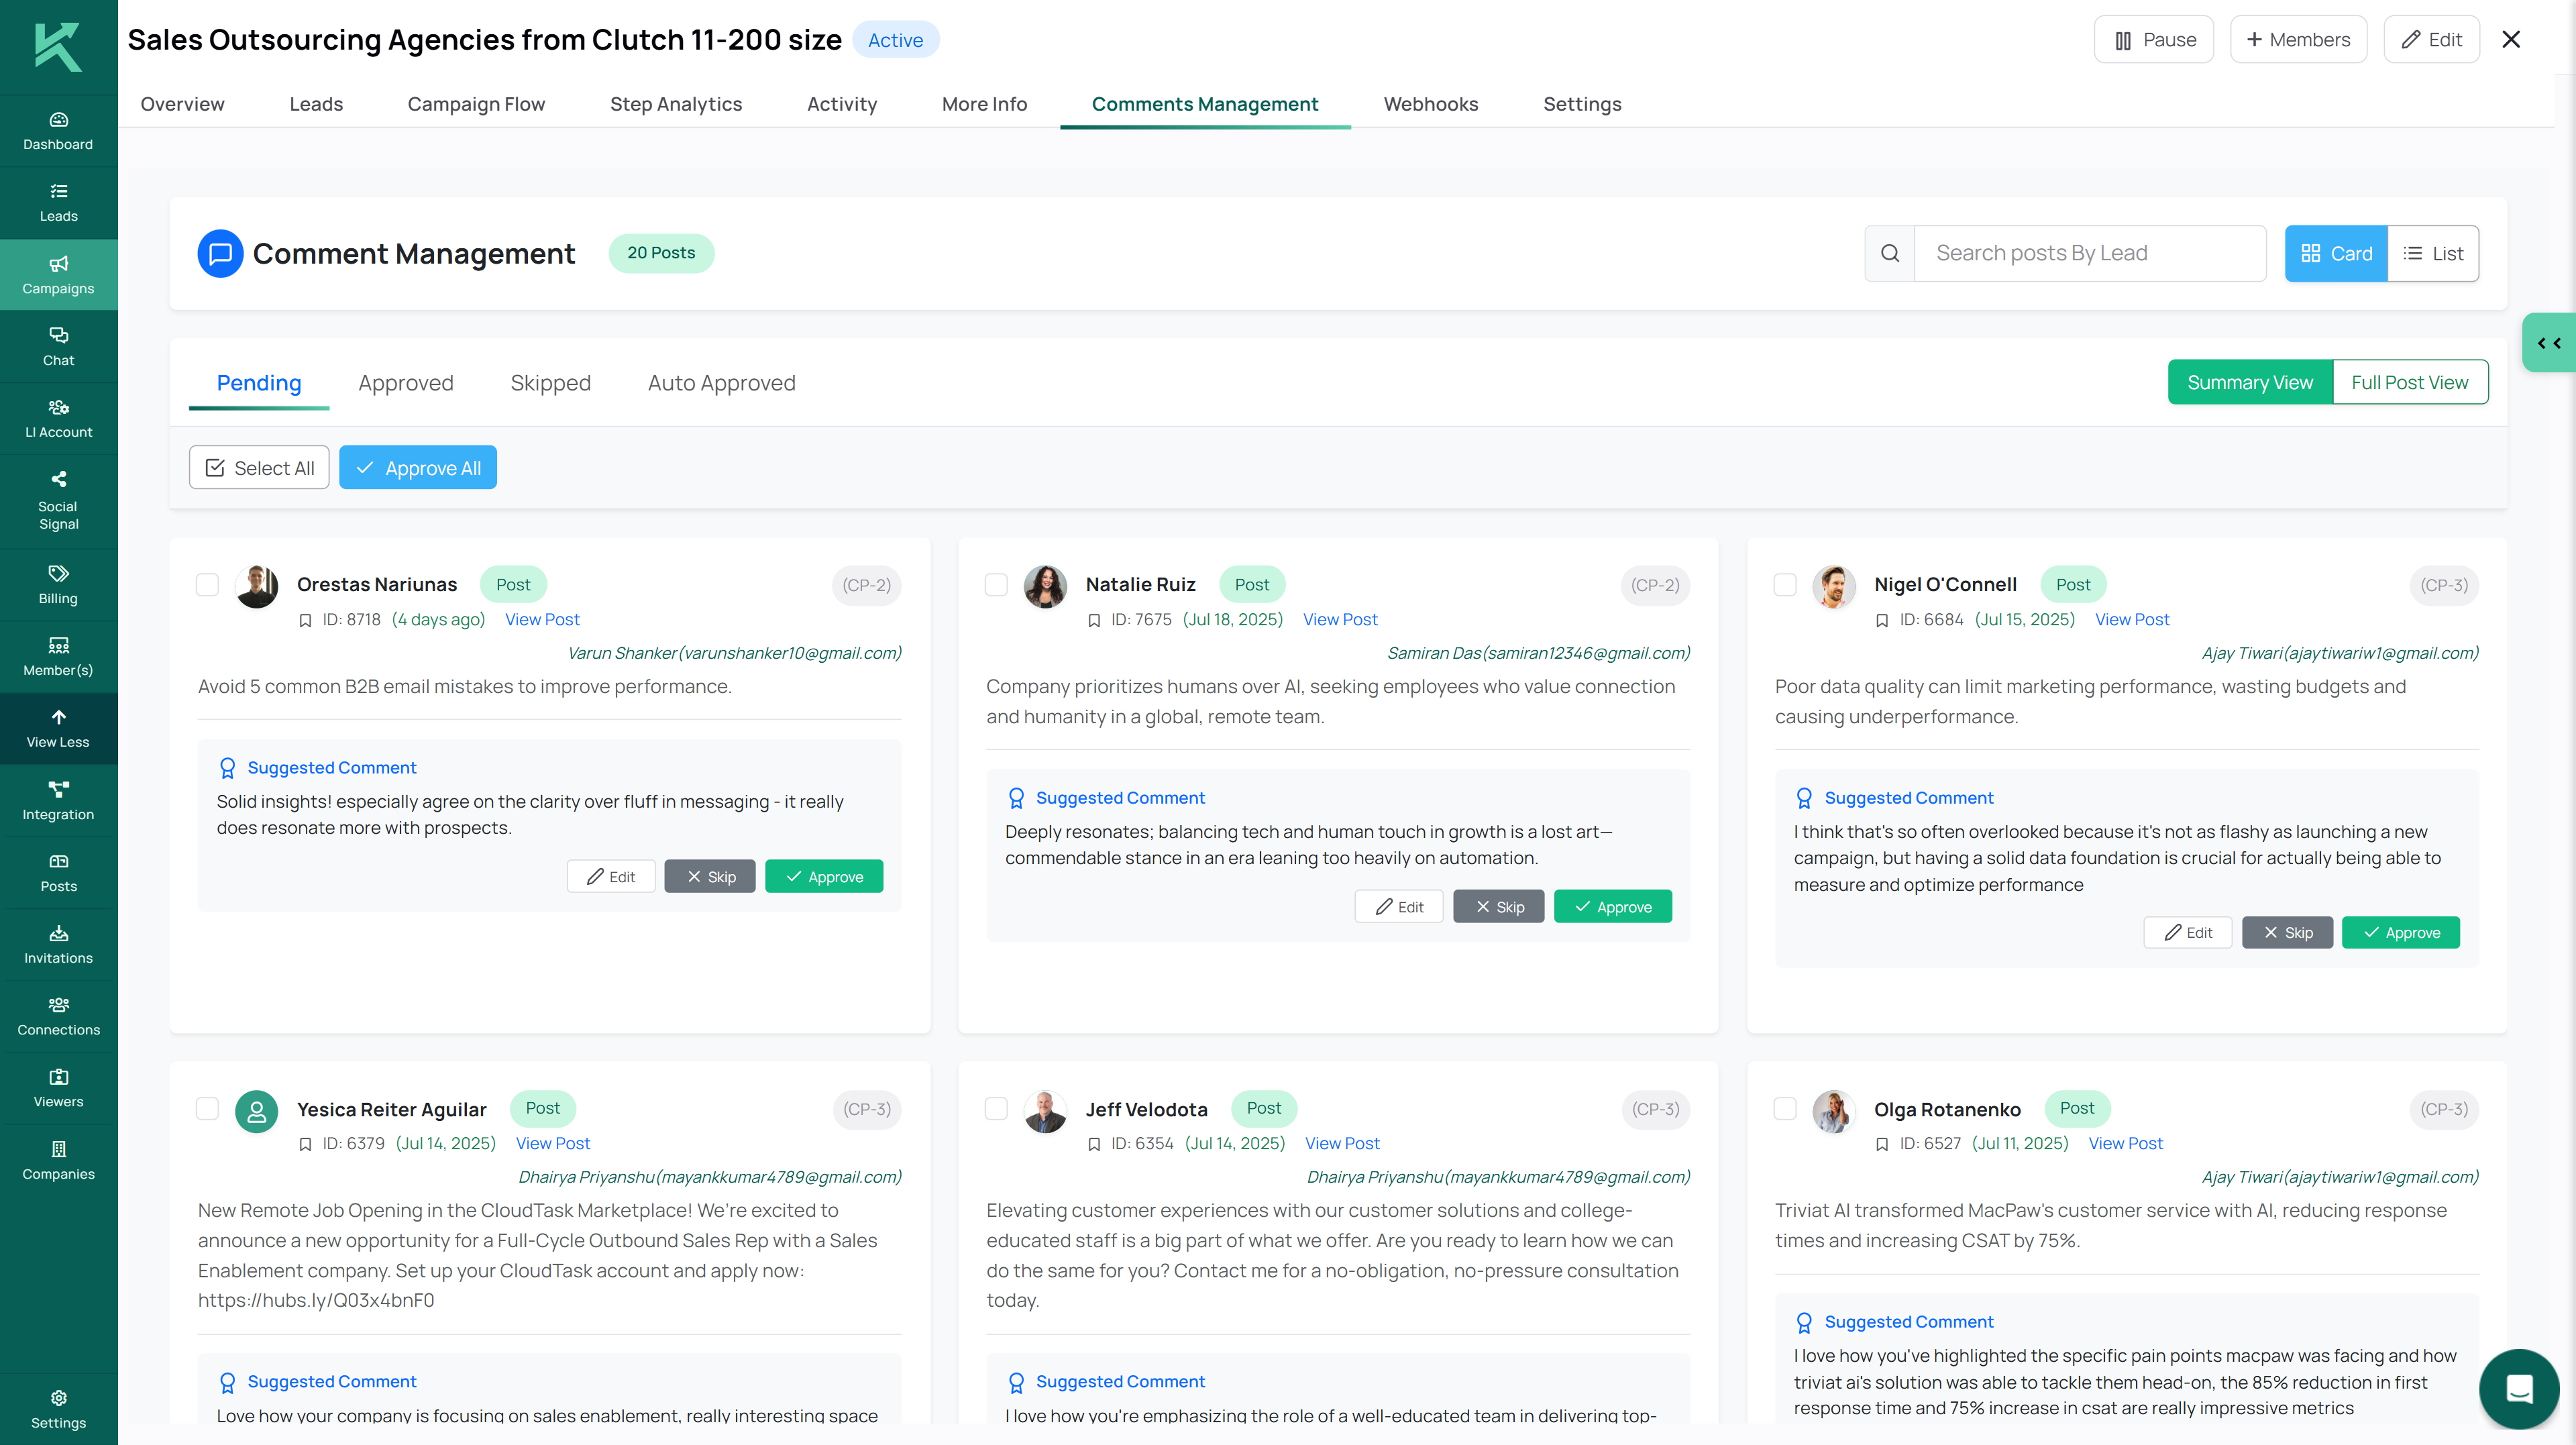Switch to Full Post View
Image resolution: width=2576 pixels, height=1445 pixels.
click(2410, 381)
